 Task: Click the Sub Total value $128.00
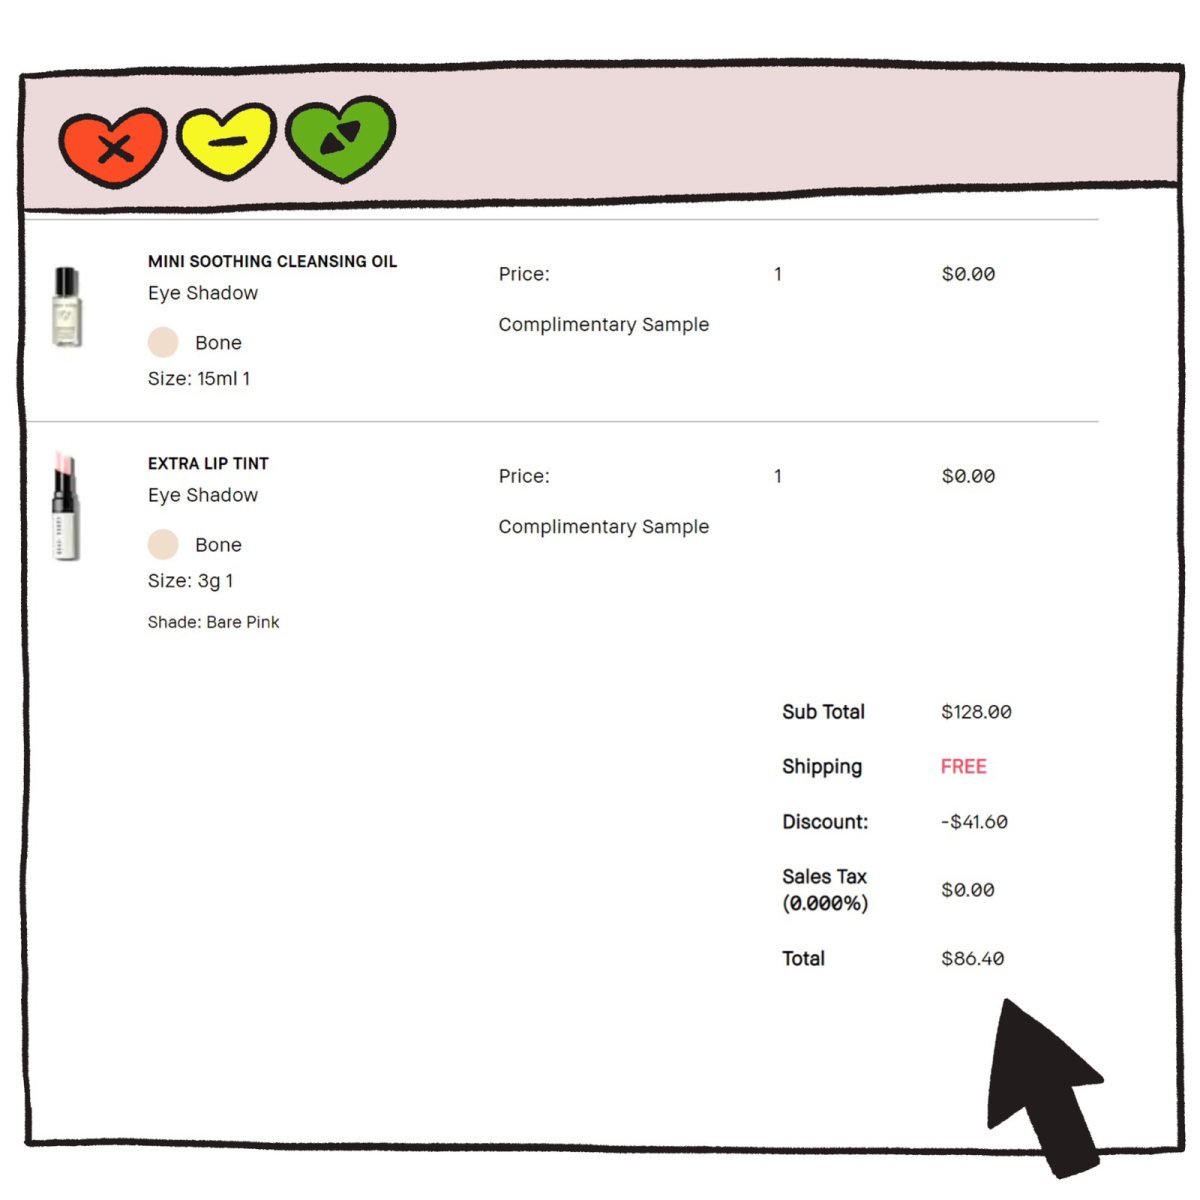coord(977,711)
